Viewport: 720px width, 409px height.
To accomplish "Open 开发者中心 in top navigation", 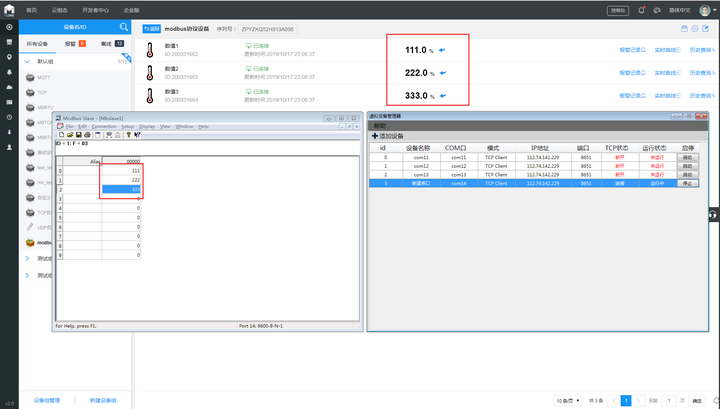I will click(96, 10).
